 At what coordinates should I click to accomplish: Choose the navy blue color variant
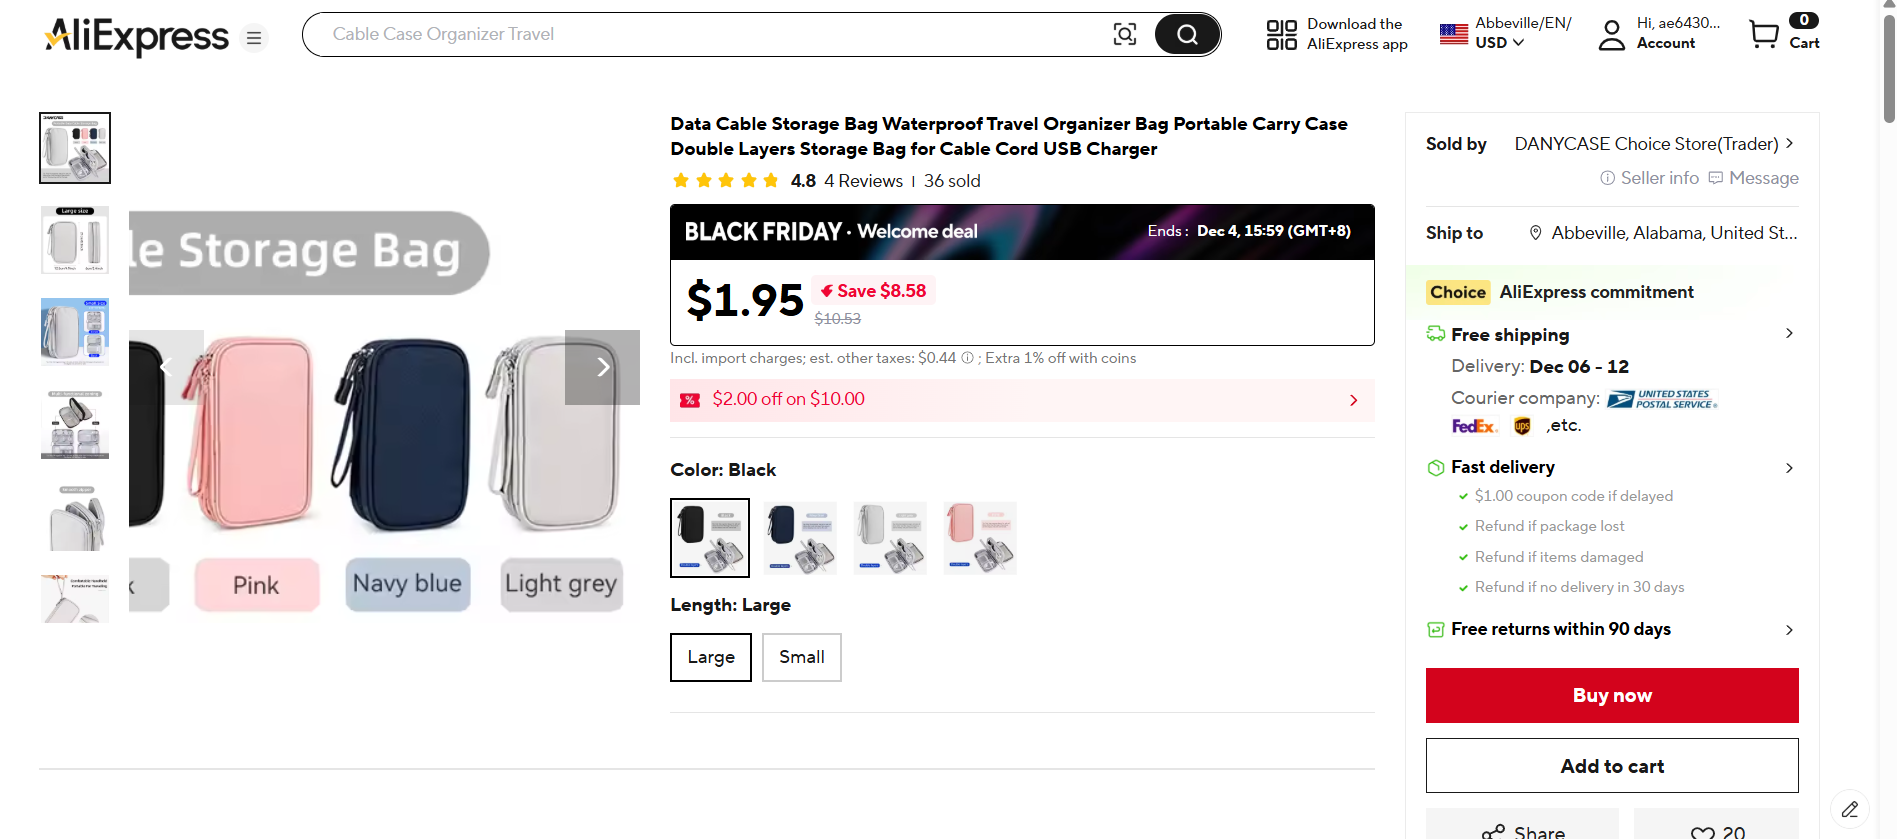click(x=800, y=538)
